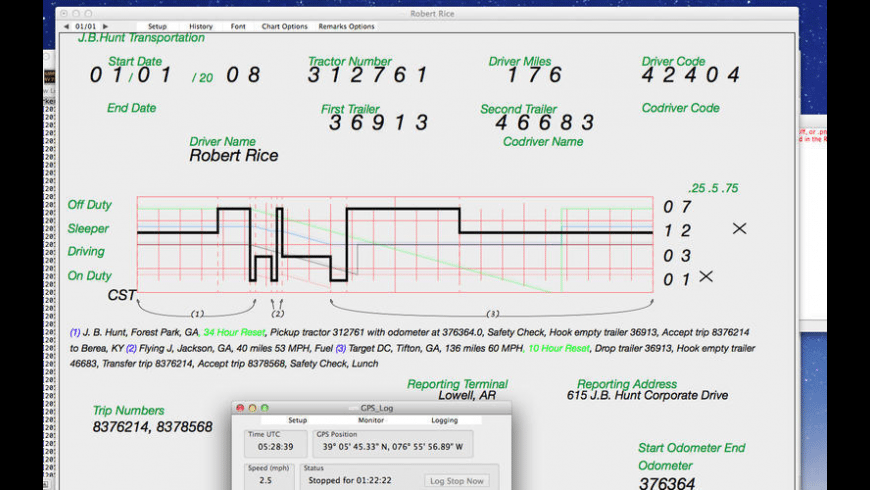Click bracket label (1) under the chart
This screenshot has width=870, height=490.
point(197,314)
